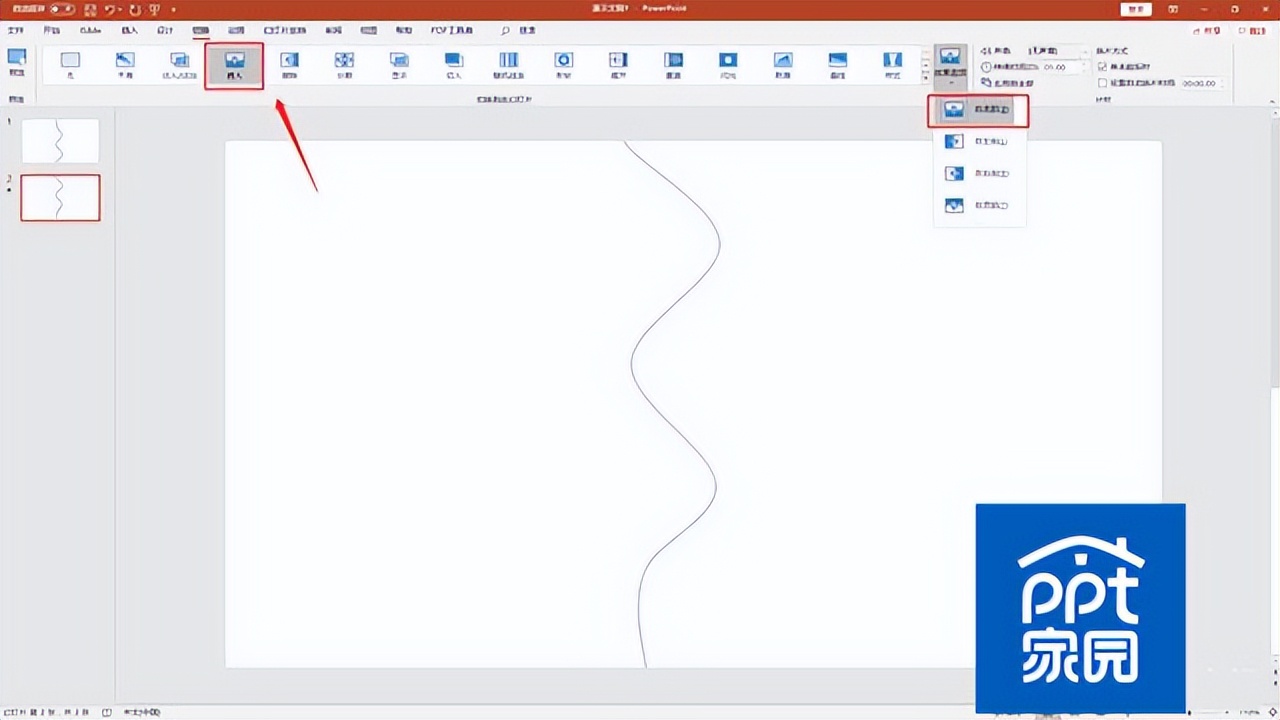Screen dimensions: 1280x720
Task: Switch to the Review tab
Action: coord(333,31)
